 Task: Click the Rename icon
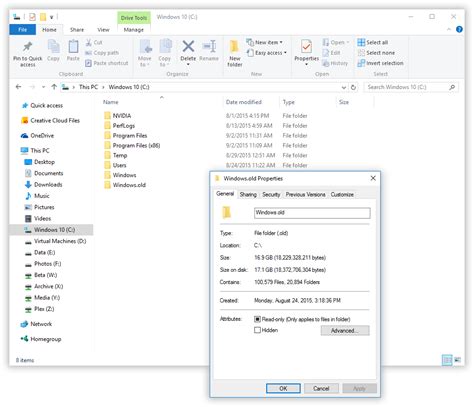point(209,46)
